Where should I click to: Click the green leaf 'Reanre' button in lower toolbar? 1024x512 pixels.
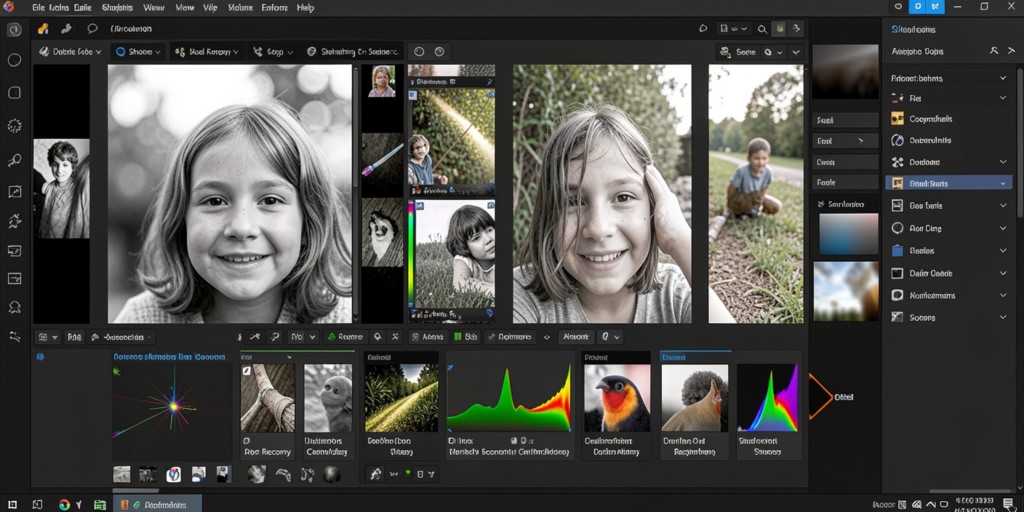click(345, 337)
